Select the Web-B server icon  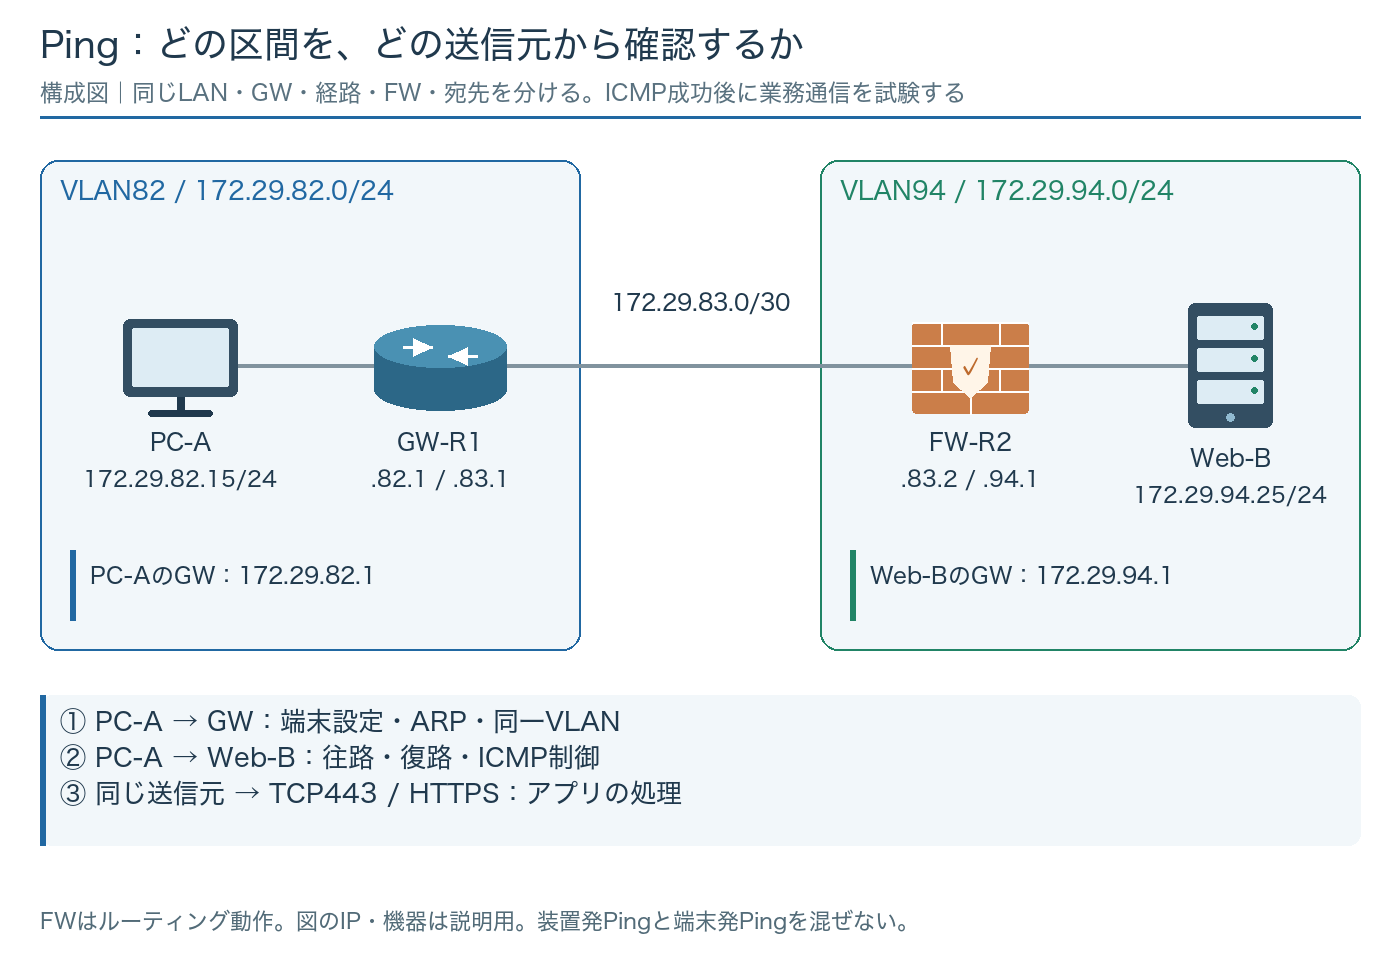1230,366
